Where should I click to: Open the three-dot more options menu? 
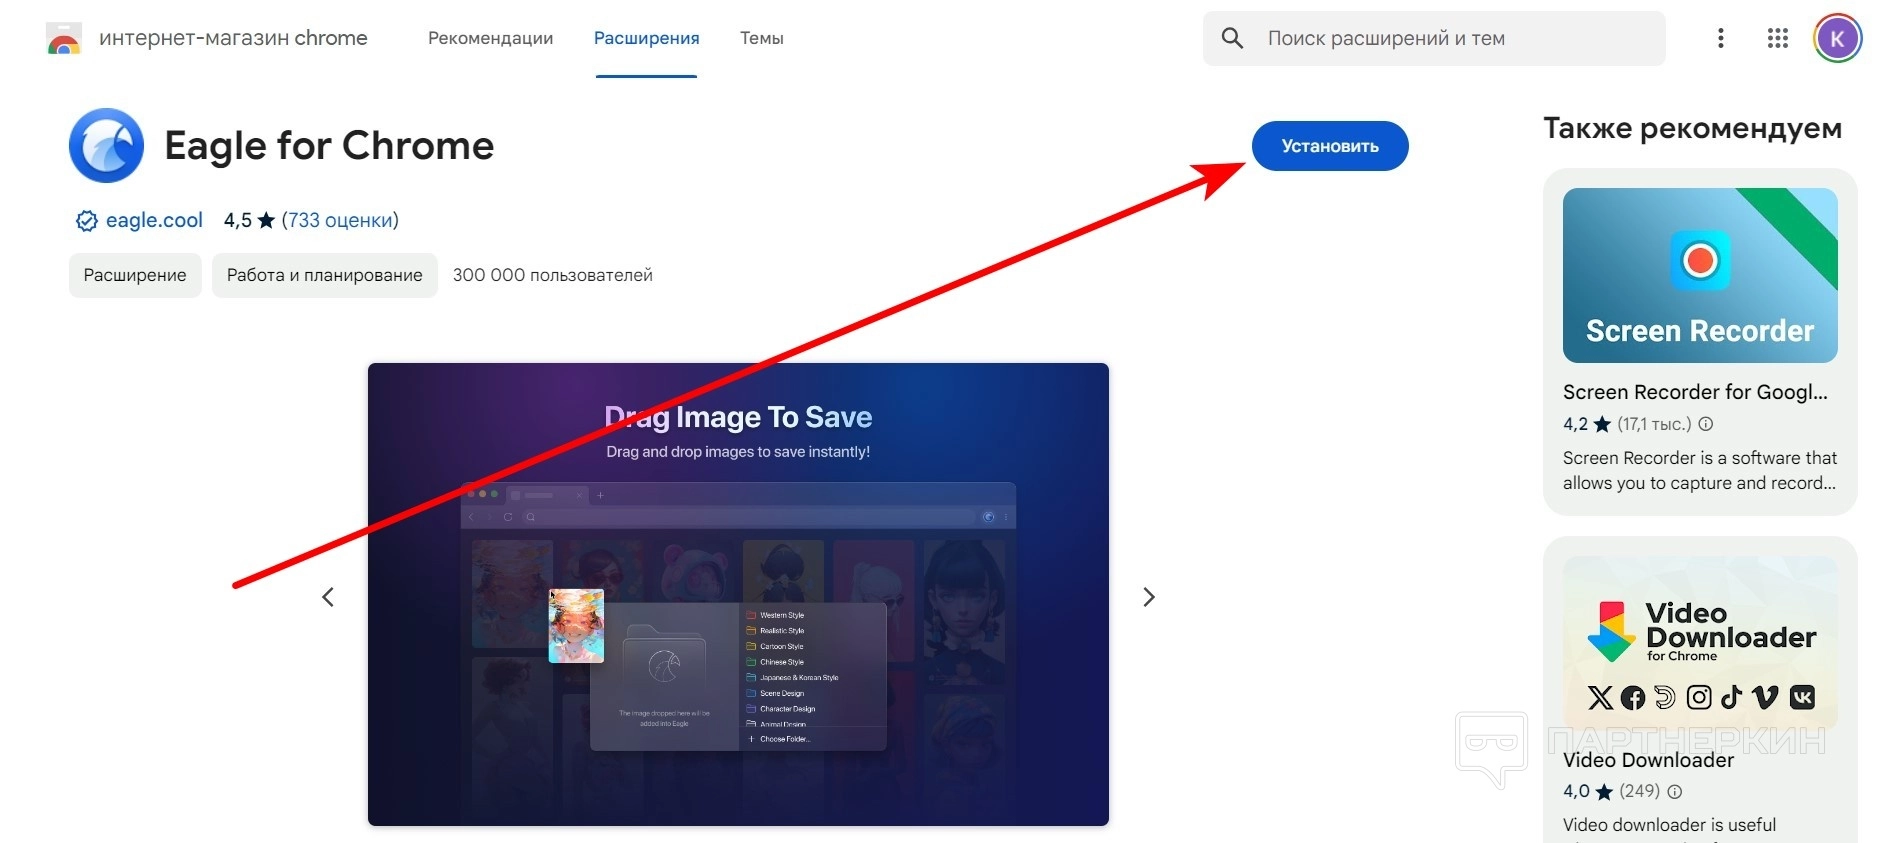coord(1720,38)
